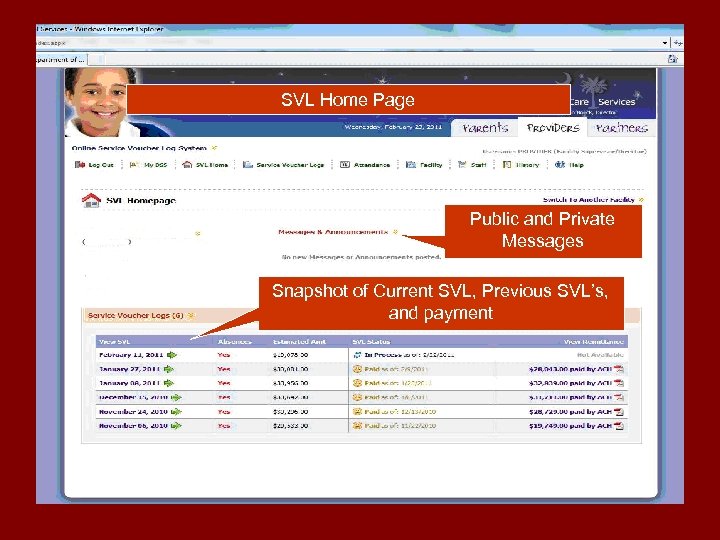Click the SVL Home house icon
The image size is (720, 540).
pos(187,164)
